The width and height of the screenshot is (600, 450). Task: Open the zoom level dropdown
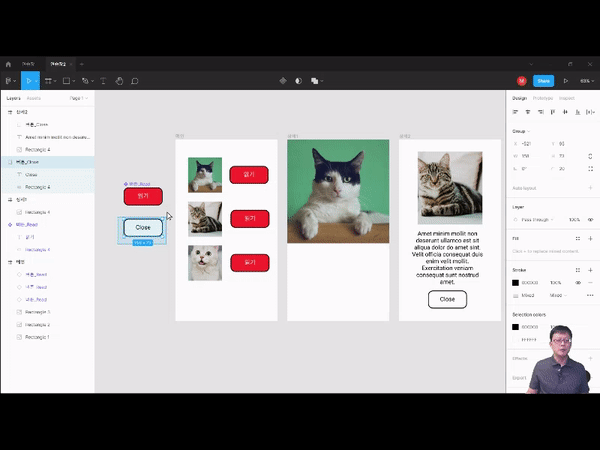coord(585,81)
